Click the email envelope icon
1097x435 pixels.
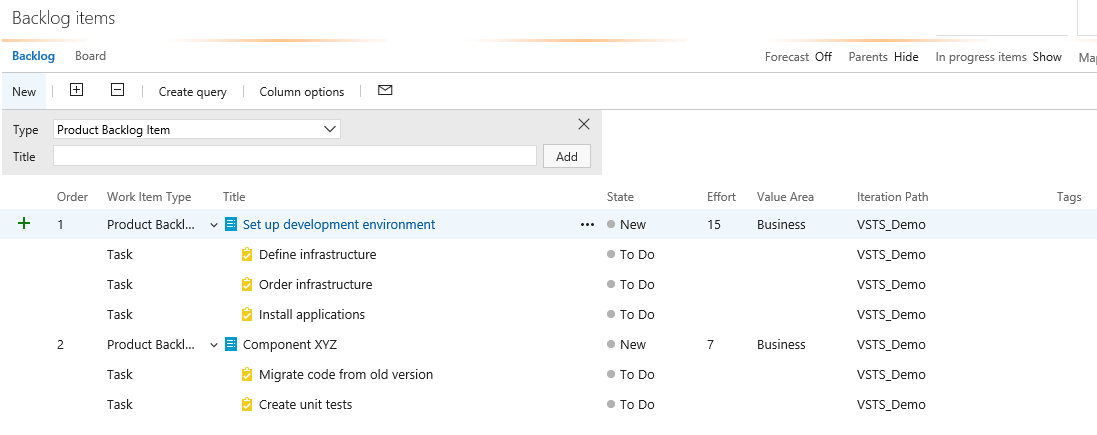(x=385, y=90)
